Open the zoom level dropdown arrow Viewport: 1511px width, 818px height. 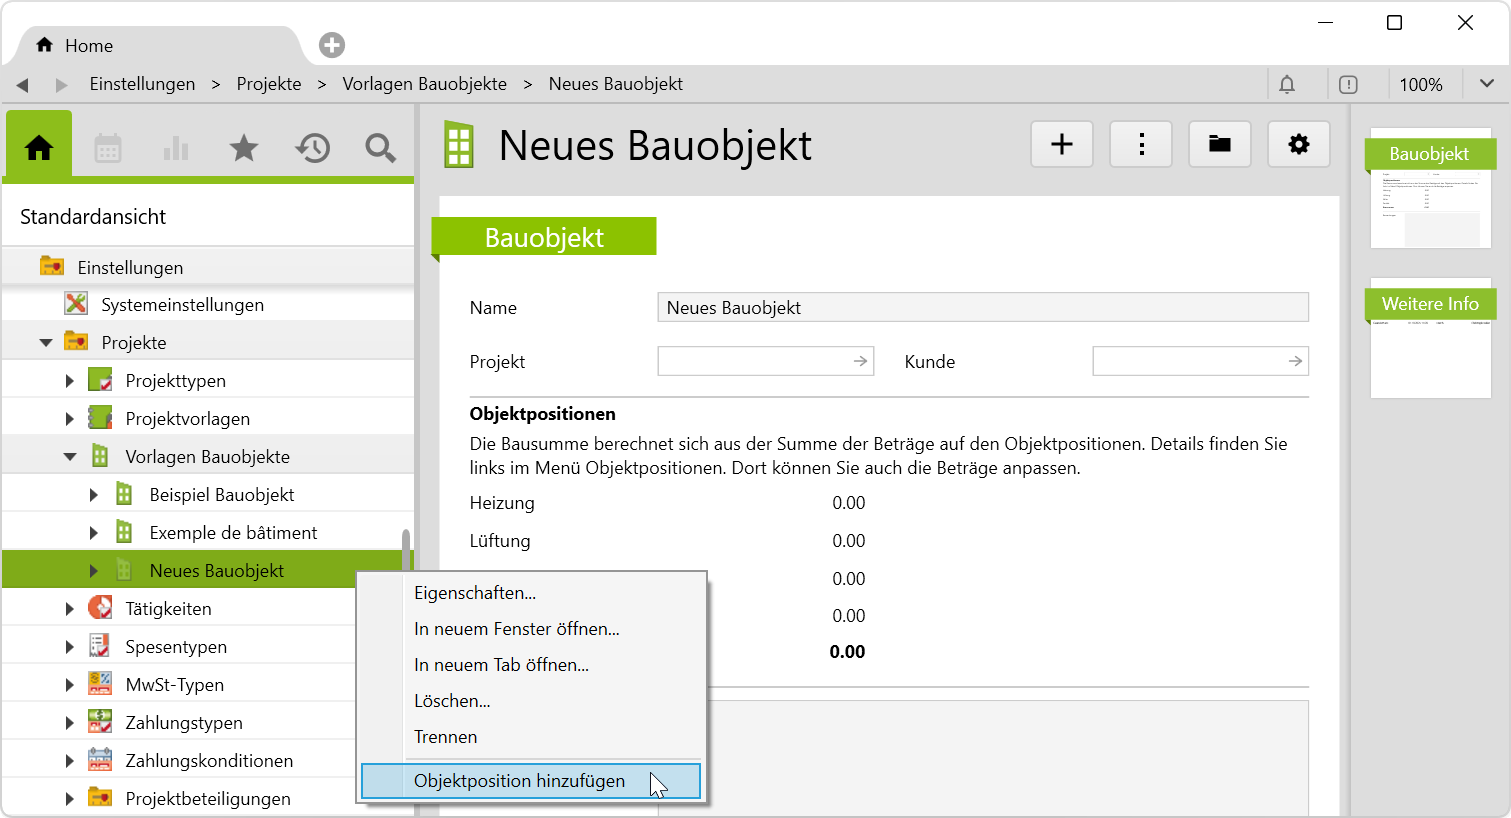1486,84
